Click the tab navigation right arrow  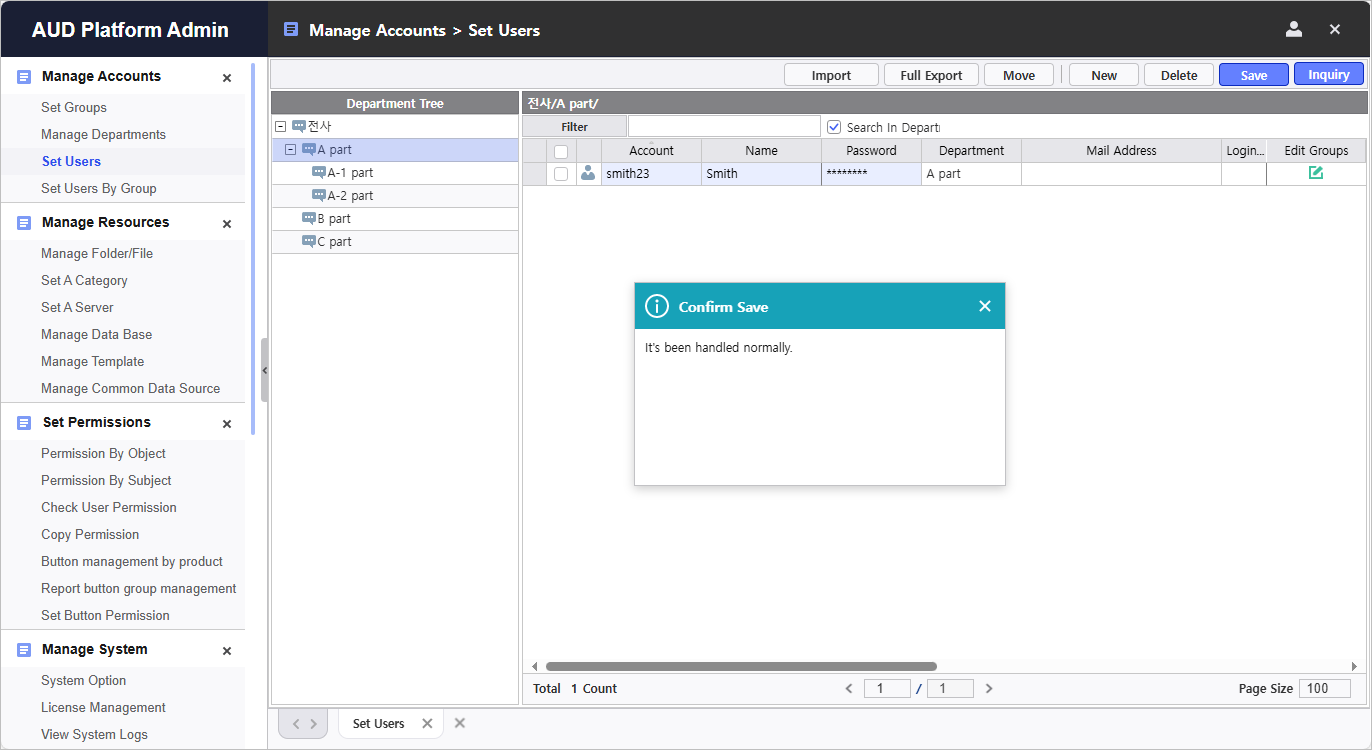pyautogui.click(x=313, y=723)
